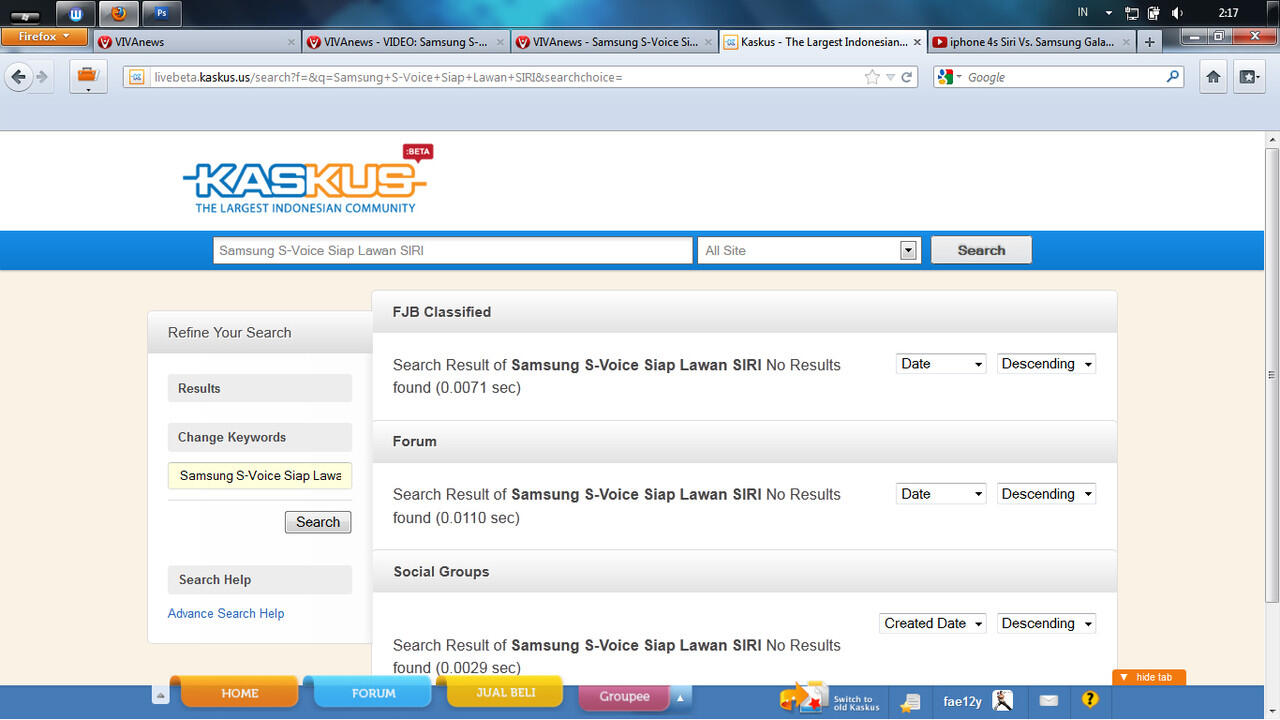Click the Results filter heading
The image size is (1280, 720).
coord(260,388)
